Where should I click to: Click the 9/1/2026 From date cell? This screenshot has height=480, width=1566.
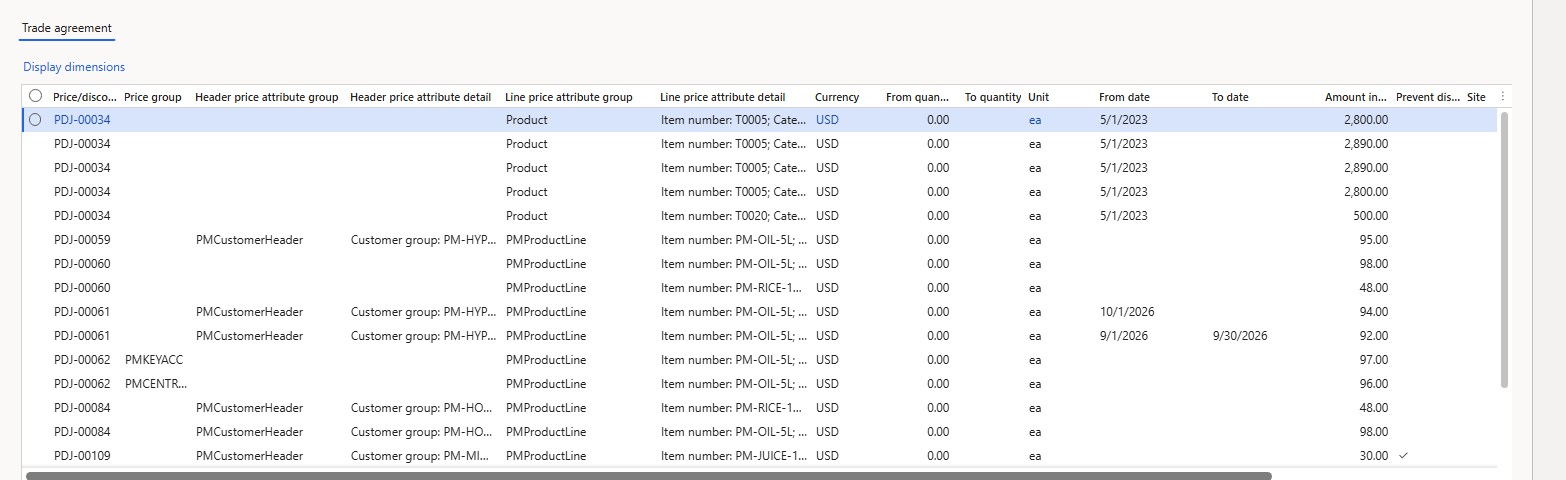pyautogui.click(x=1123, y=336)
